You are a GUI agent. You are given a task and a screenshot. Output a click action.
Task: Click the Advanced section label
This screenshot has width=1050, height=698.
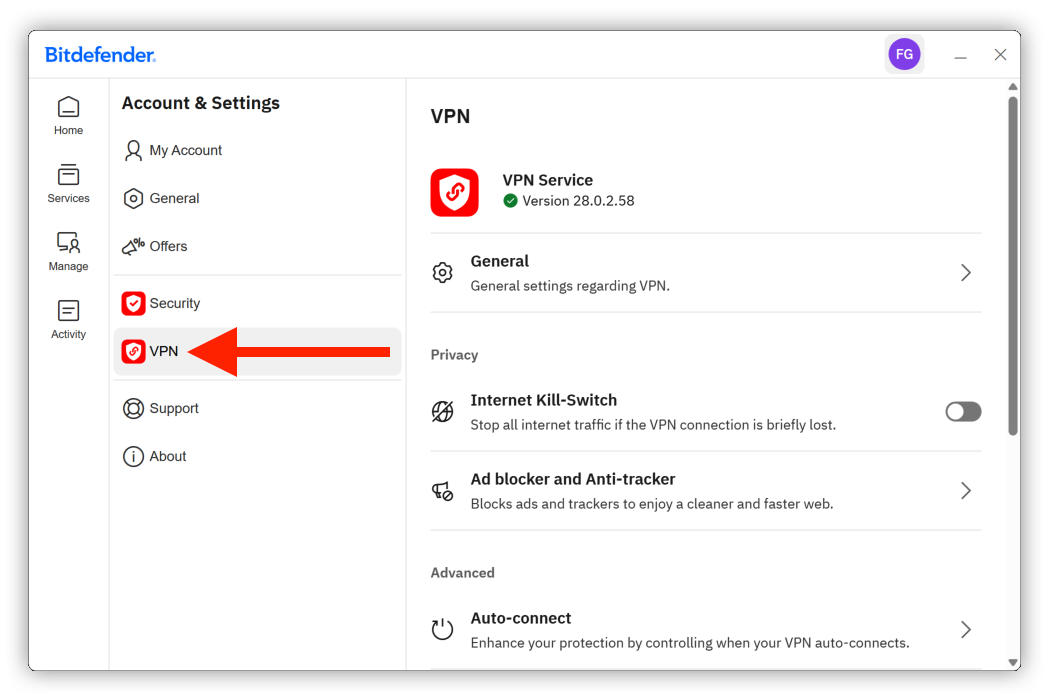[x=462, y=573]
